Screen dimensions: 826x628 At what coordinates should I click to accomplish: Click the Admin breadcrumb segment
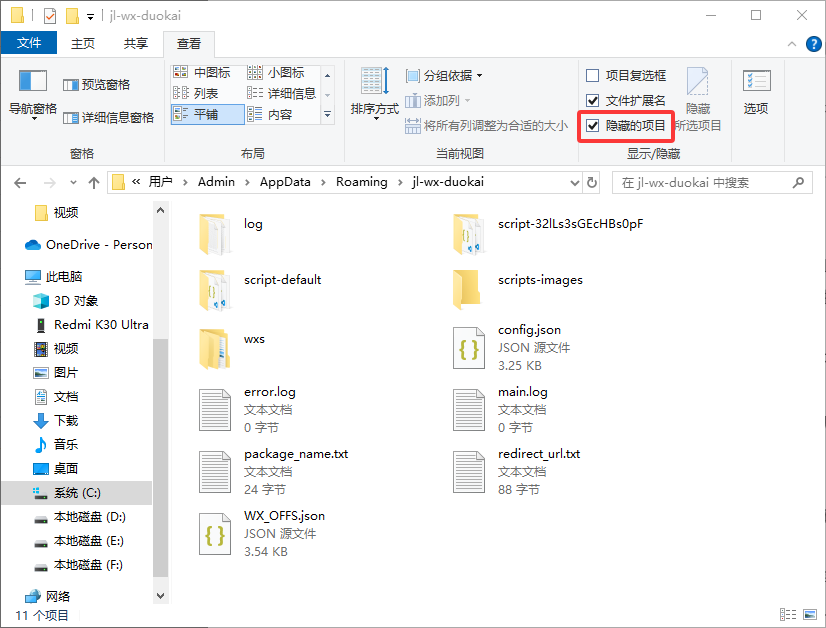coord(216,182)
